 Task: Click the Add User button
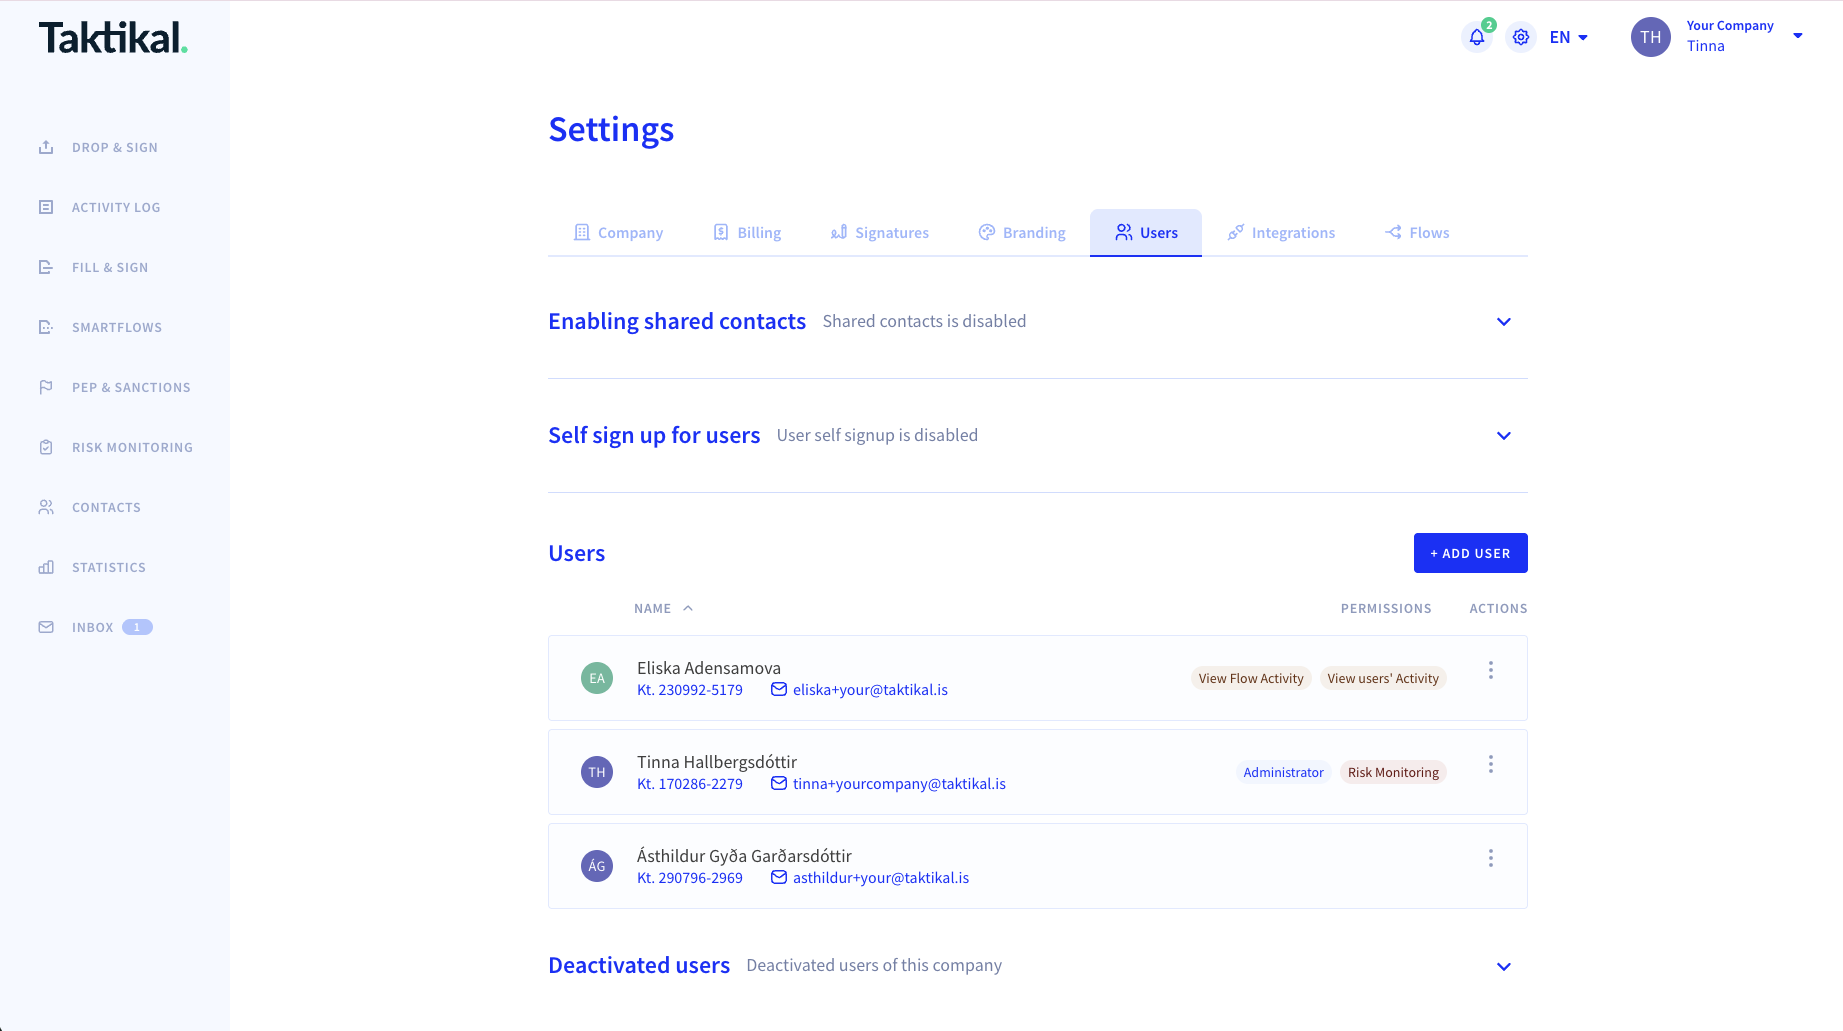pos(1471,553)
